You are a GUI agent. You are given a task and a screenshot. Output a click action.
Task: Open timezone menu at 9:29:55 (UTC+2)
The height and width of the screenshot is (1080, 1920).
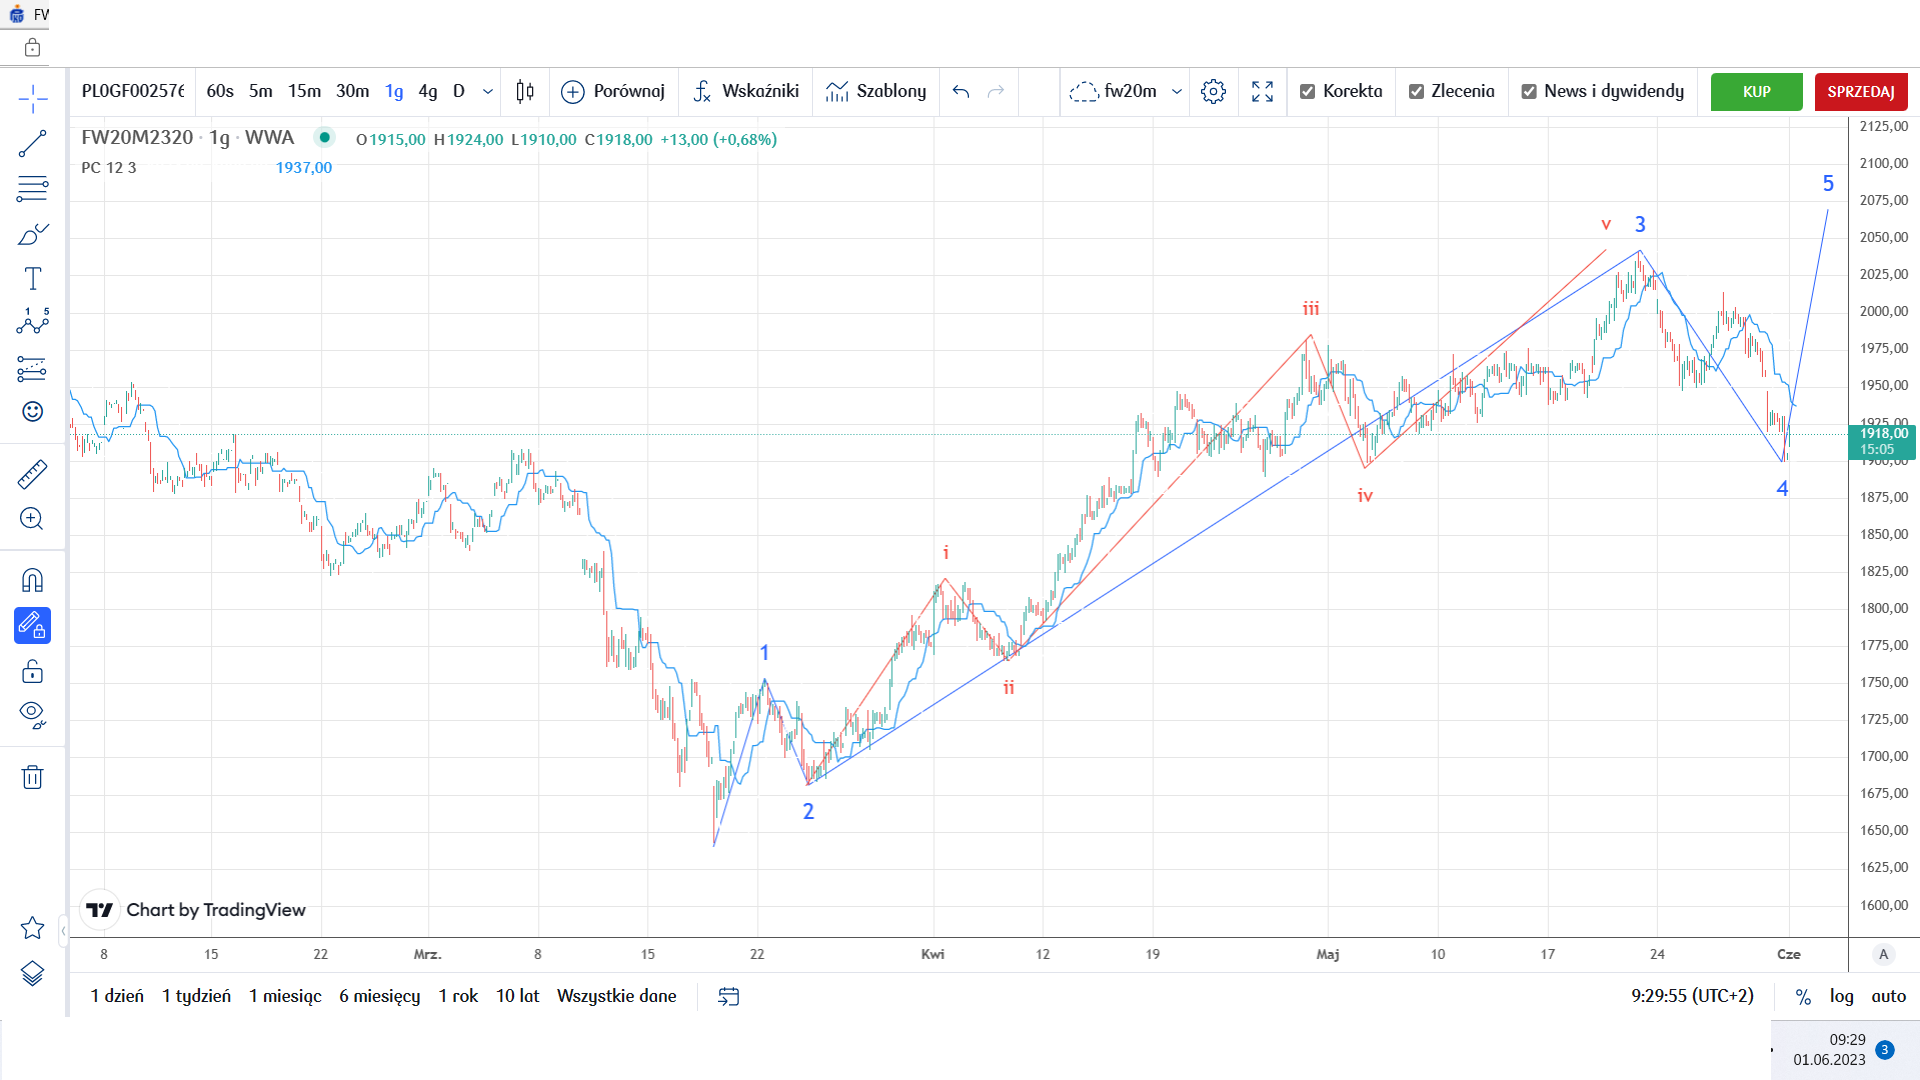1692,996
